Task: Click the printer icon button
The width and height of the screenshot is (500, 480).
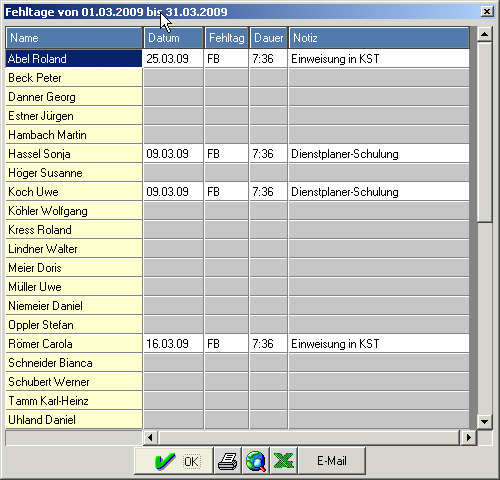Action: 228,461
